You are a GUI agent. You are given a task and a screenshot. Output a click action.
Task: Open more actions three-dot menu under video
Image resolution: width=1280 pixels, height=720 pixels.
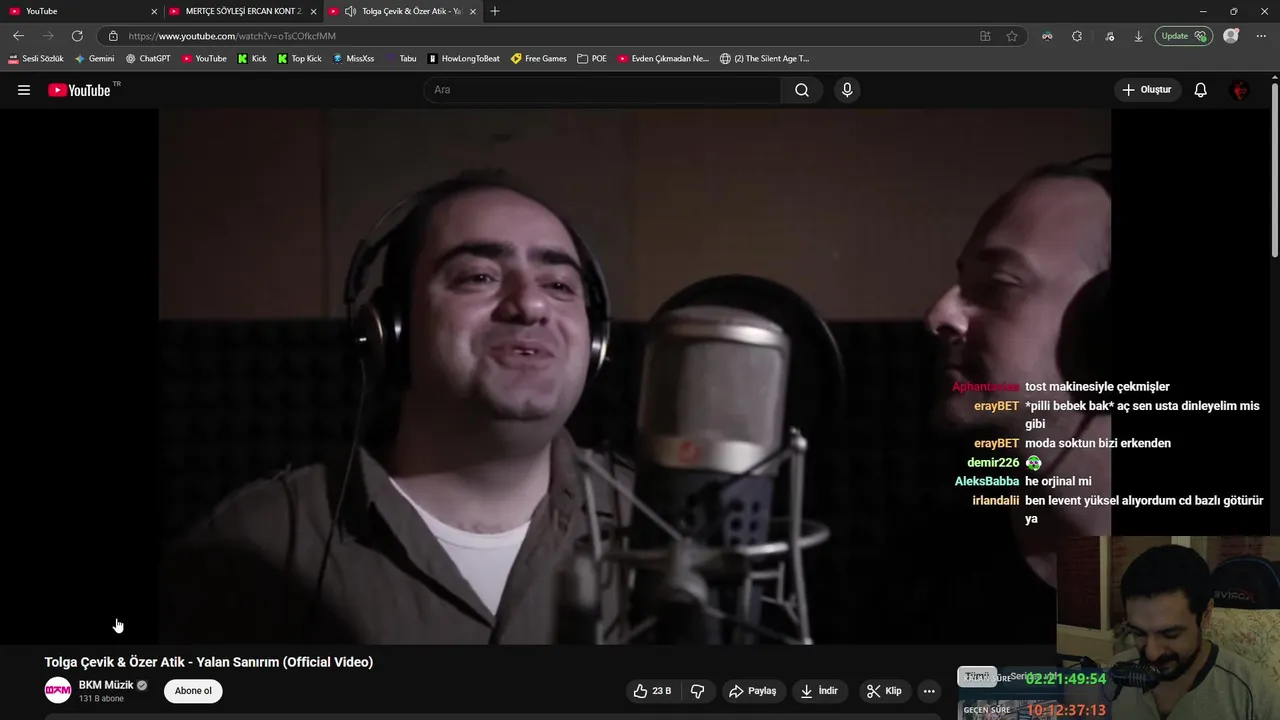click(x=929, y=691)
